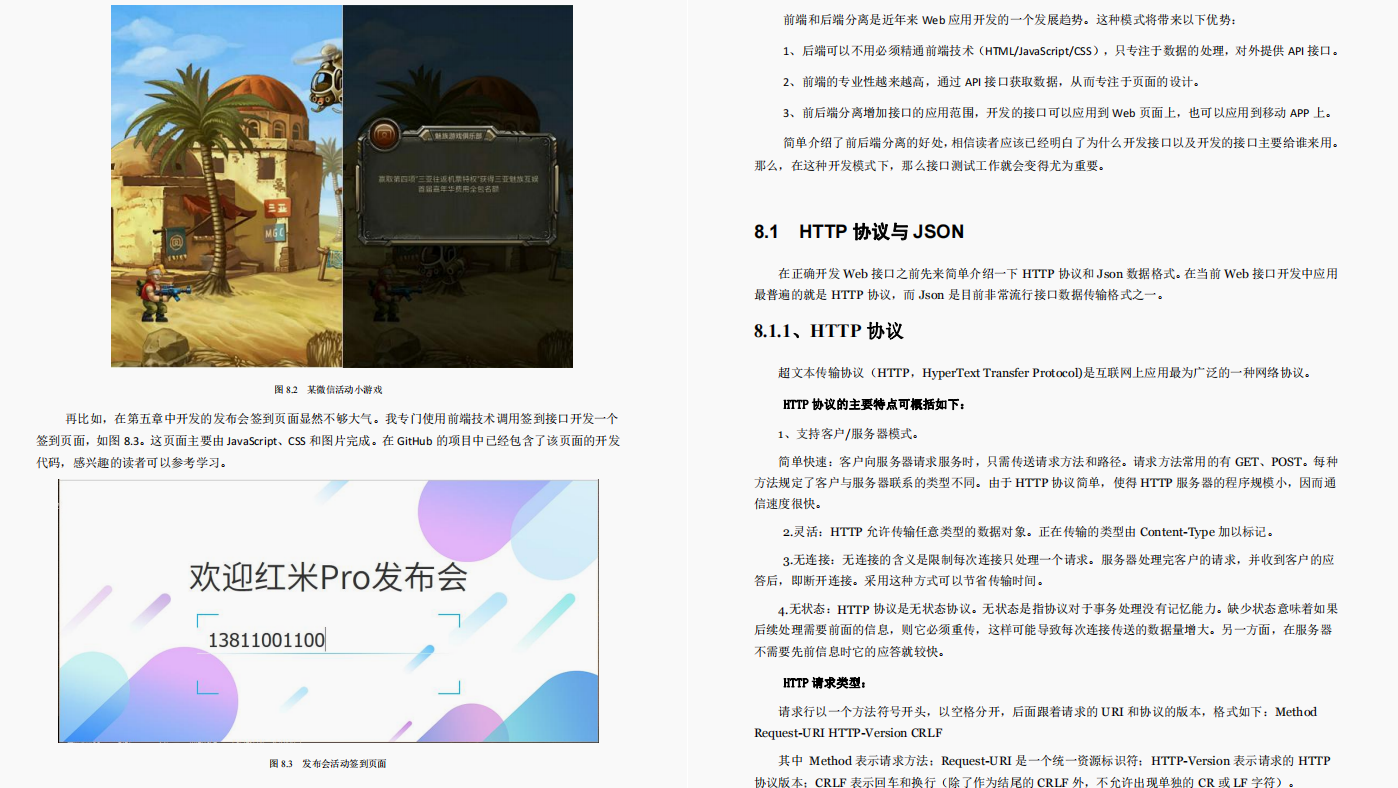
Task: Select the Figure 8.3 sign-in page image
Action: (x=328, y=611)
